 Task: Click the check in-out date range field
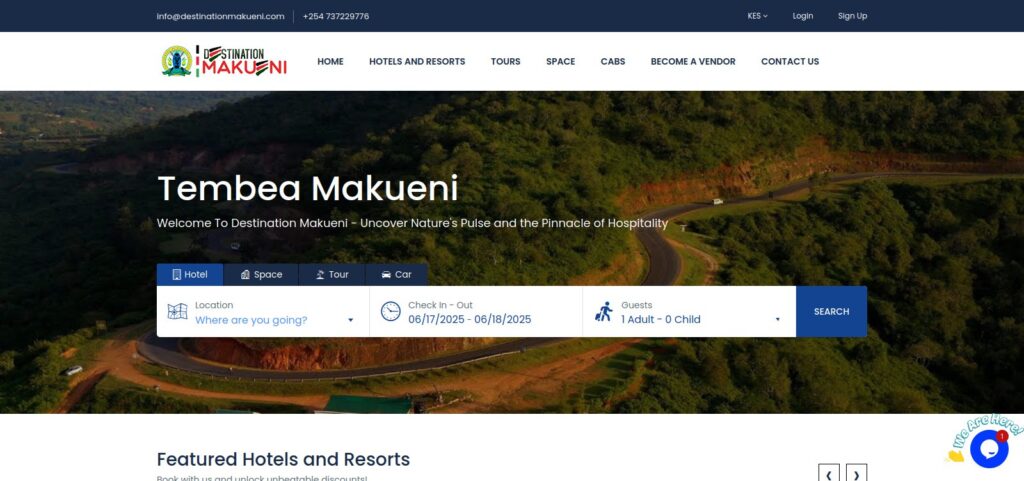475,311
